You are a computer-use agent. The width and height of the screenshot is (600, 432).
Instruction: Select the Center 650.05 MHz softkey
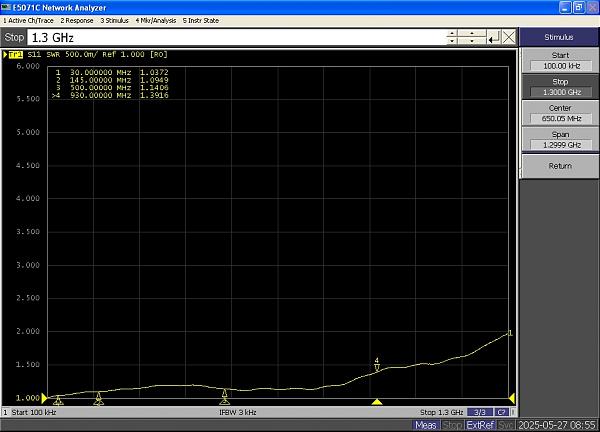coord(560,113)
